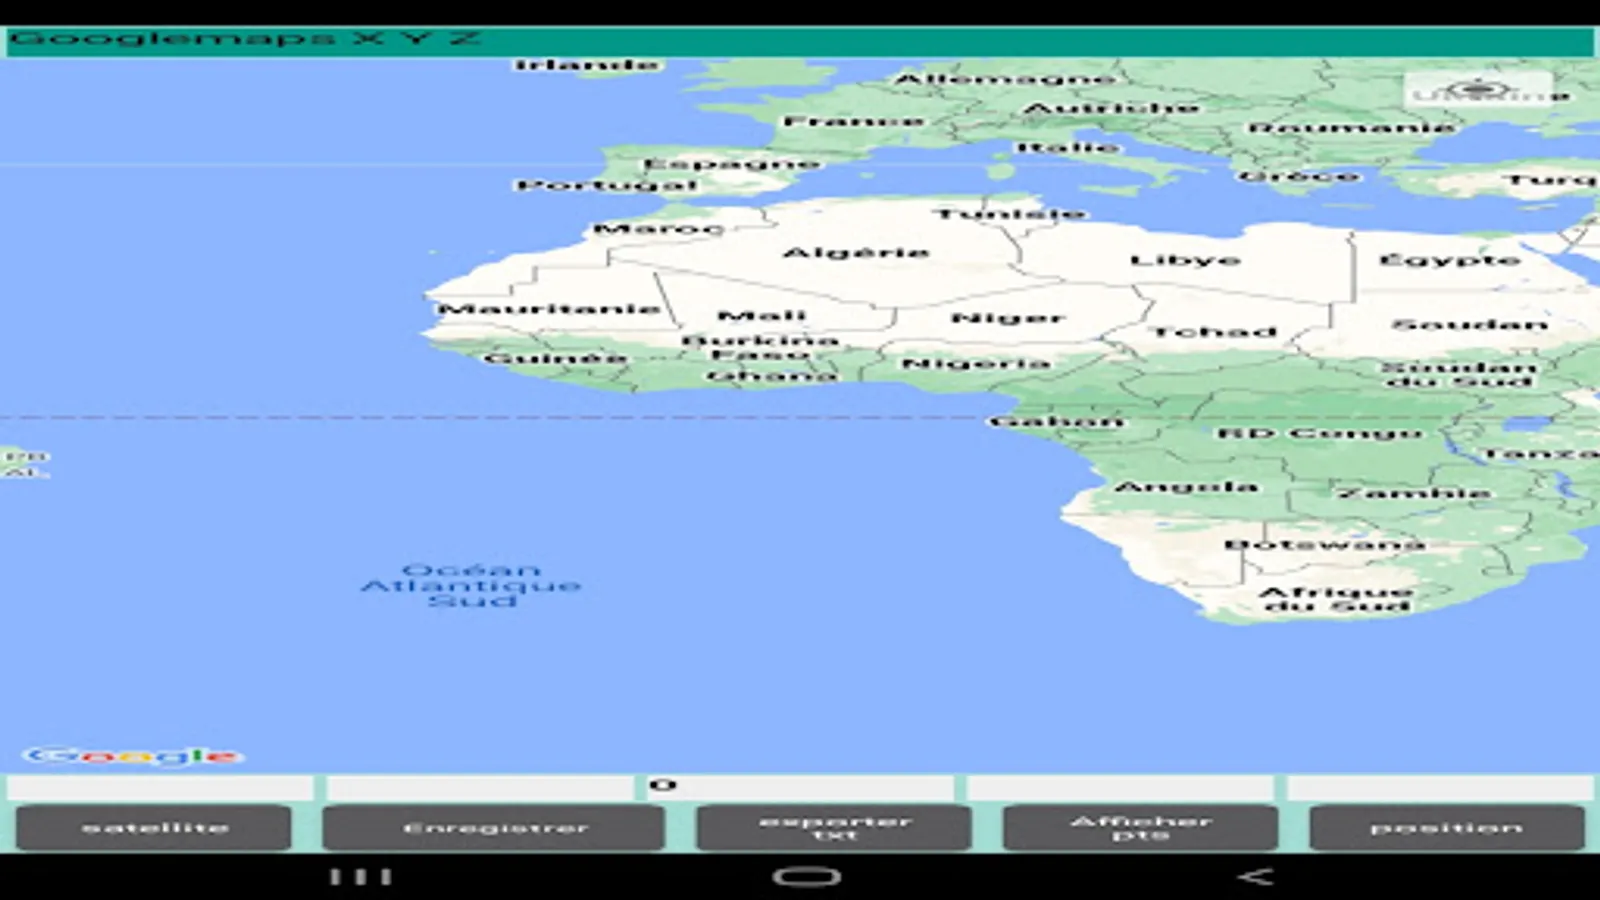1600x900 pixels.
Task: Click the Italie label
Action: [x=1068, y=147]
